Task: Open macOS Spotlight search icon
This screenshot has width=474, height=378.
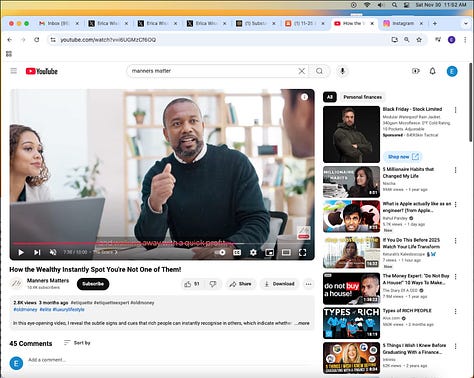Action: (394, 5)
